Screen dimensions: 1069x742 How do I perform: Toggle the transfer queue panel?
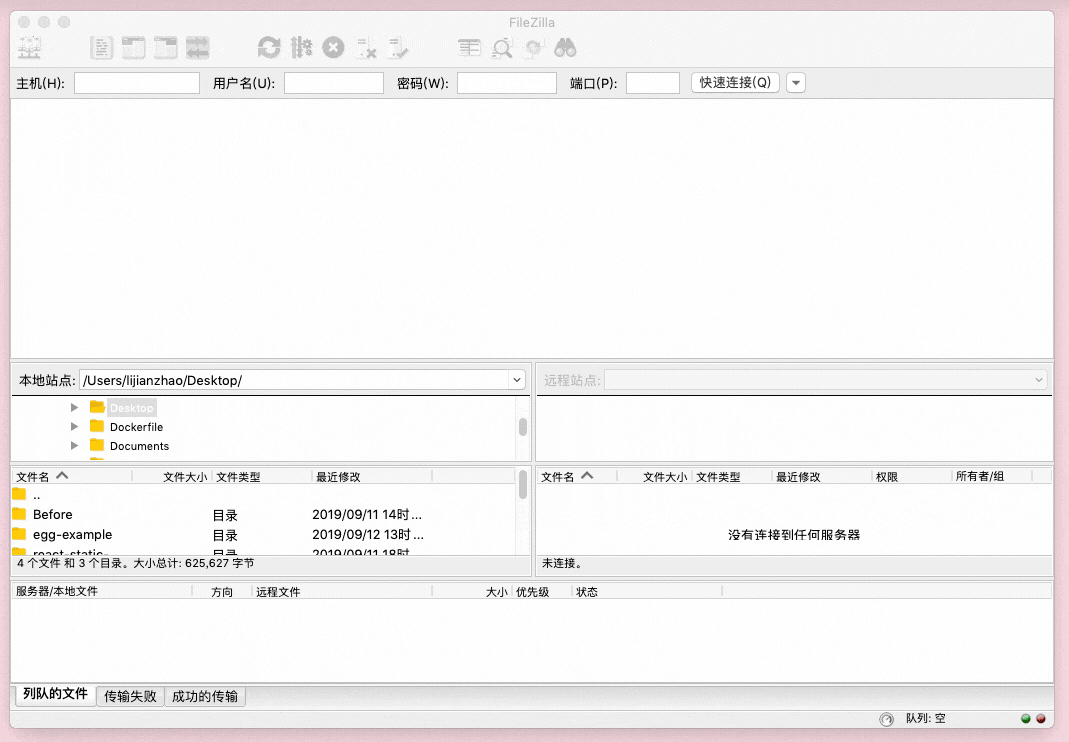click(x=197, y=47)
